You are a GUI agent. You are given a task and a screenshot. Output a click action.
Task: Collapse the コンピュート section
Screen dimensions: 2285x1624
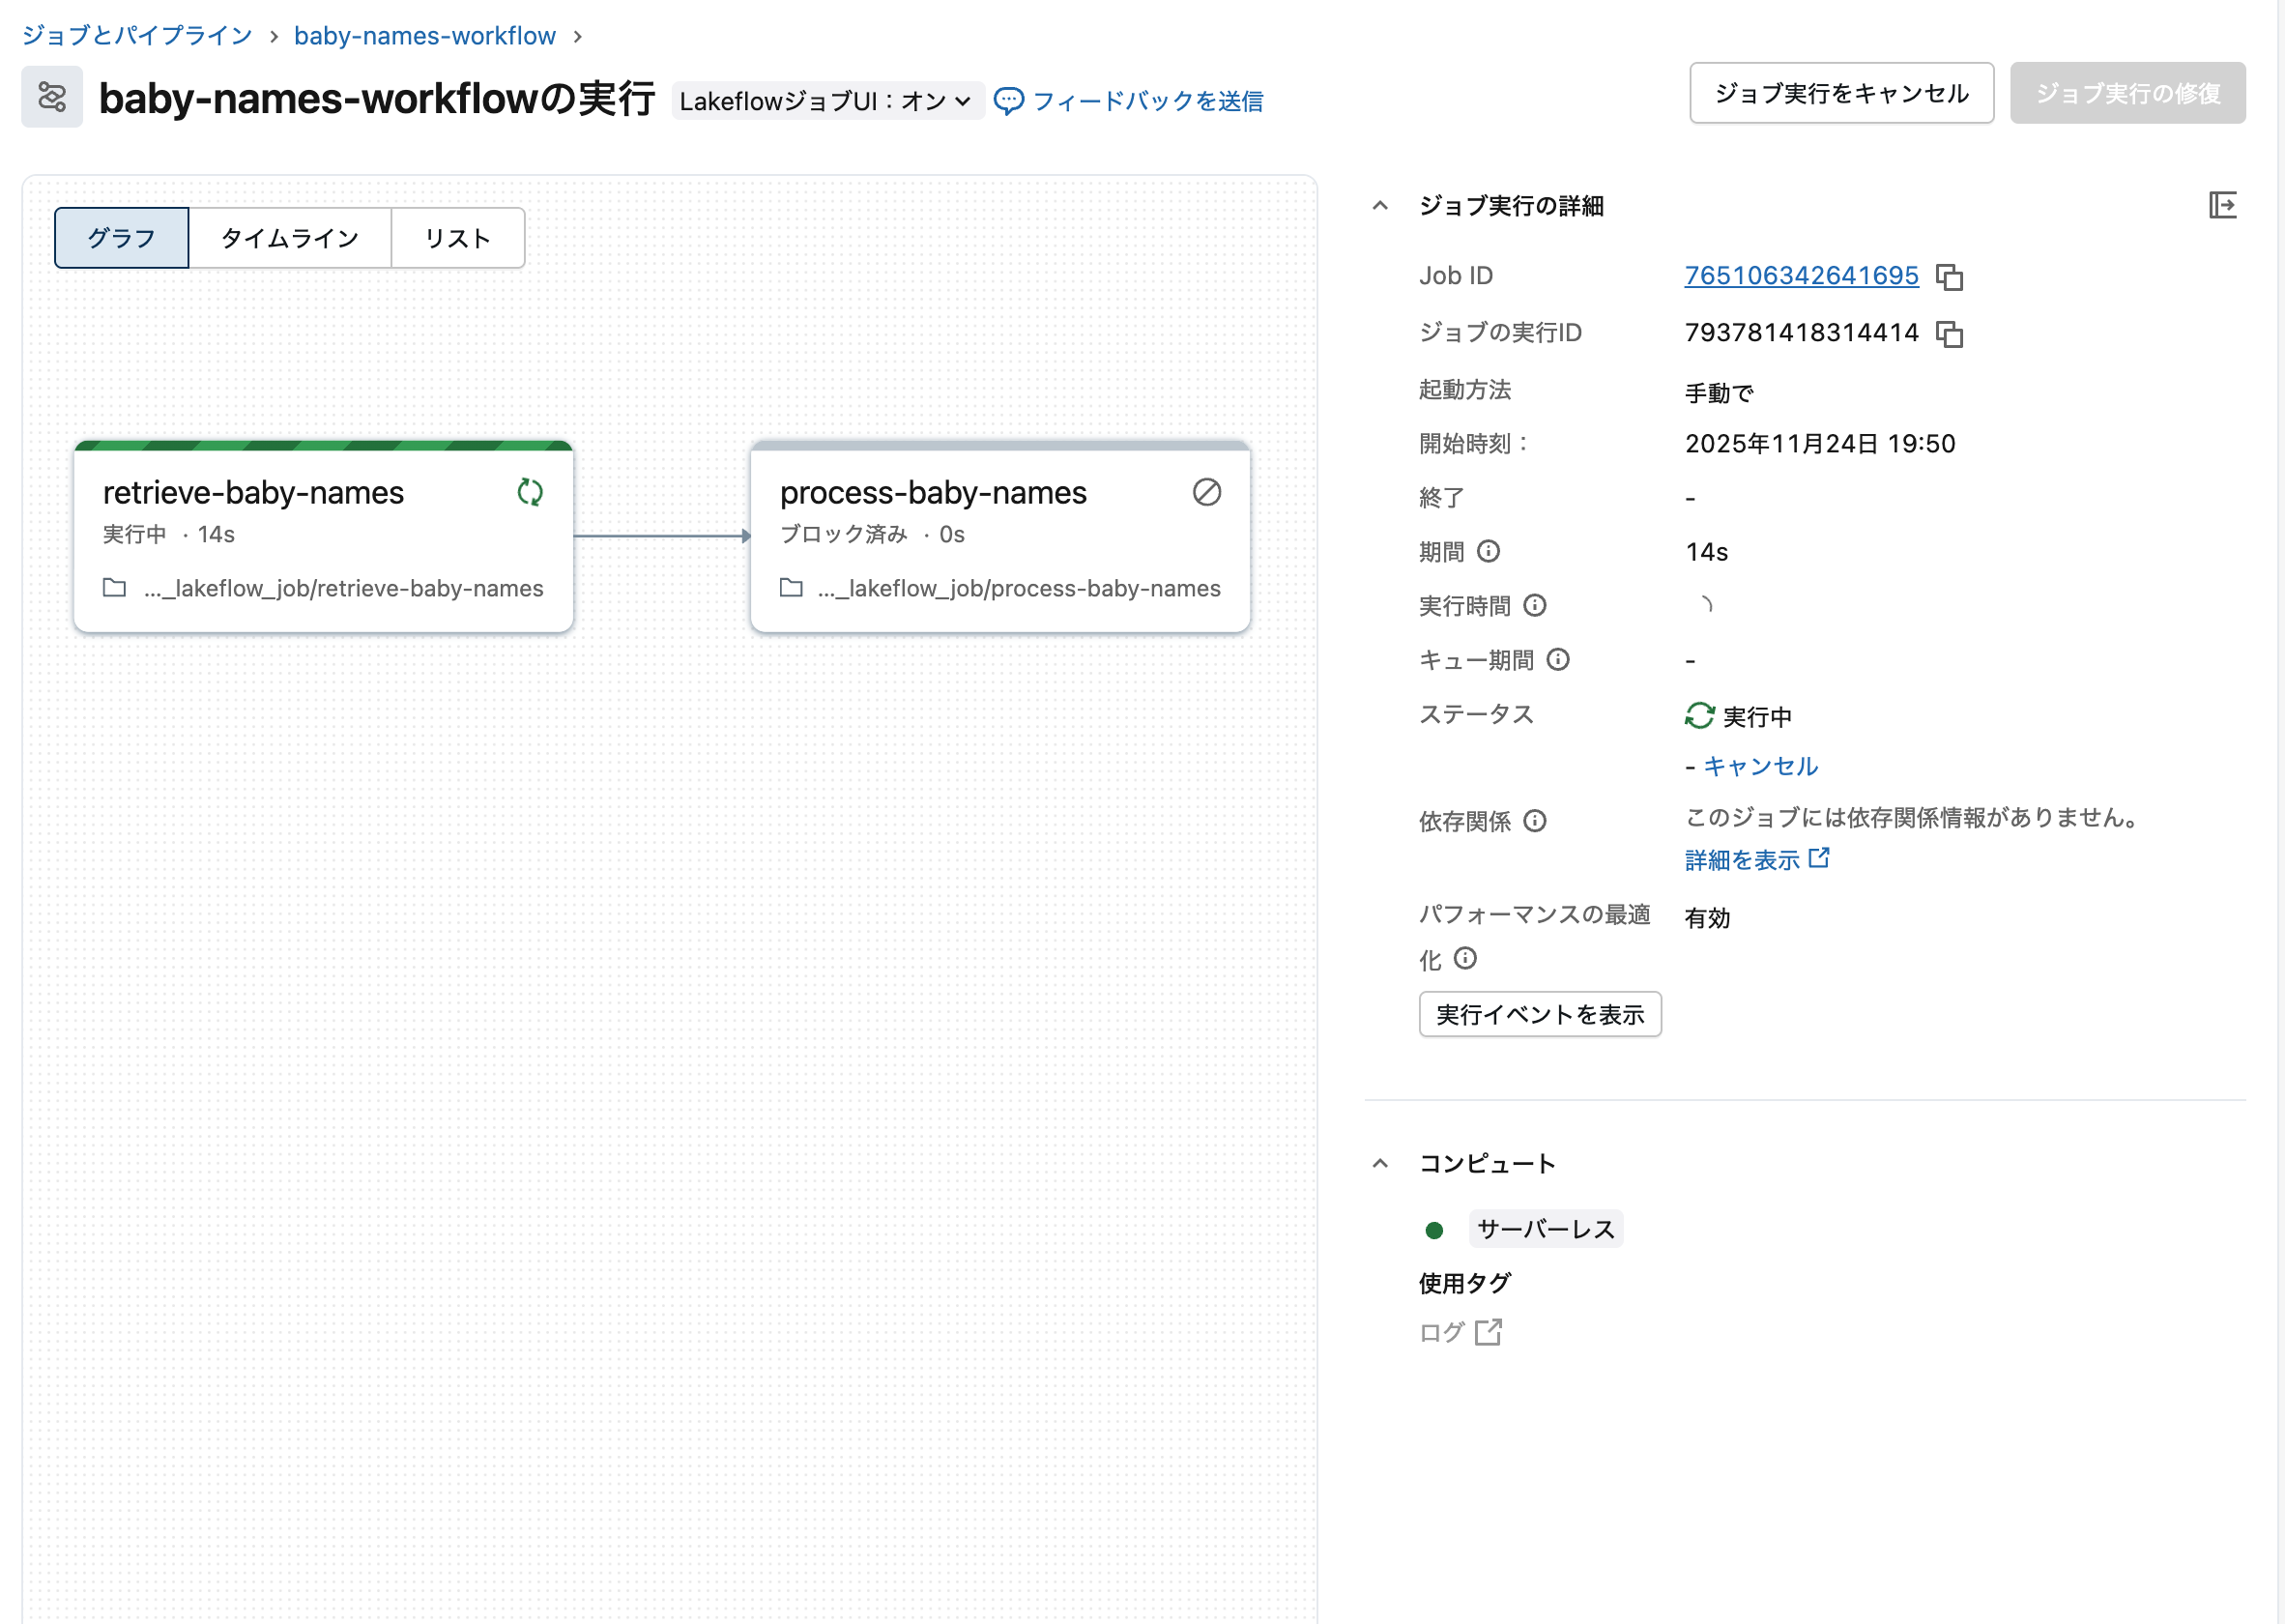pyautogui.click(x=1380, y=1162)
